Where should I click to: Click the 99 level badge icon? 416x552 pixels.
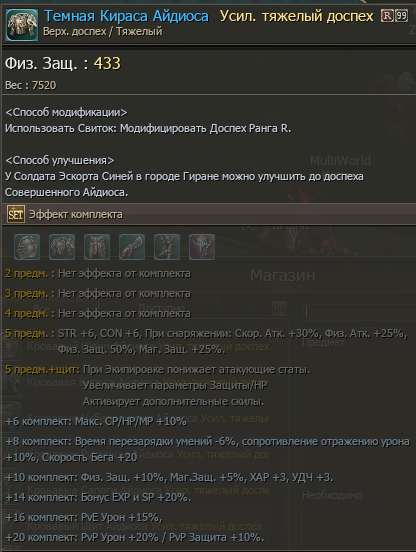pos(402,15)
